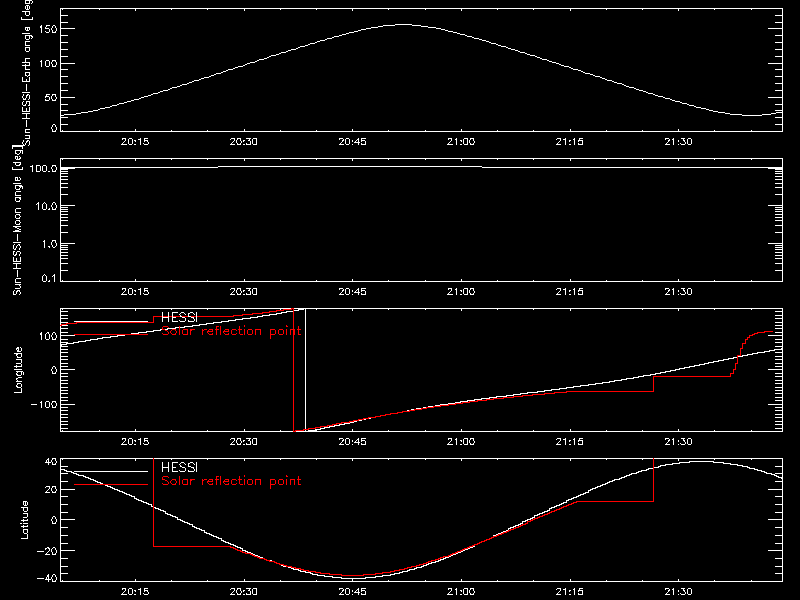Screen dimensions: 800x600
Task: Click the -100 tick on the Longitude axis
Action: coord(44,404)
